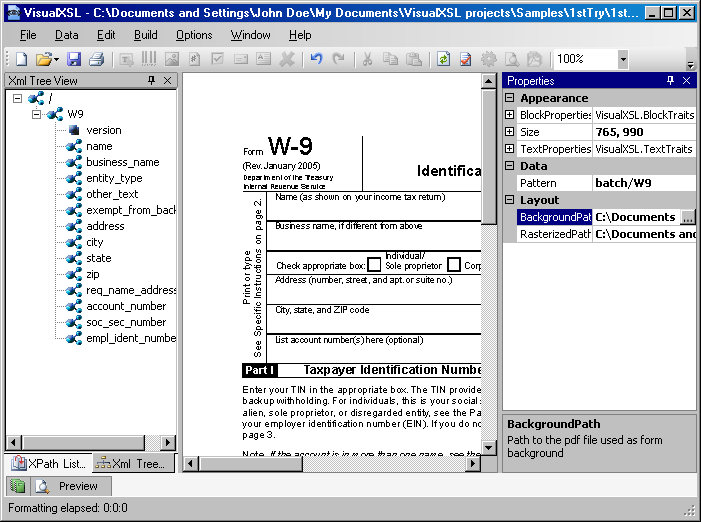This screenshot has width=701, height=522.
Task: Open the Options menu
Action: click(x=194, y=35)
